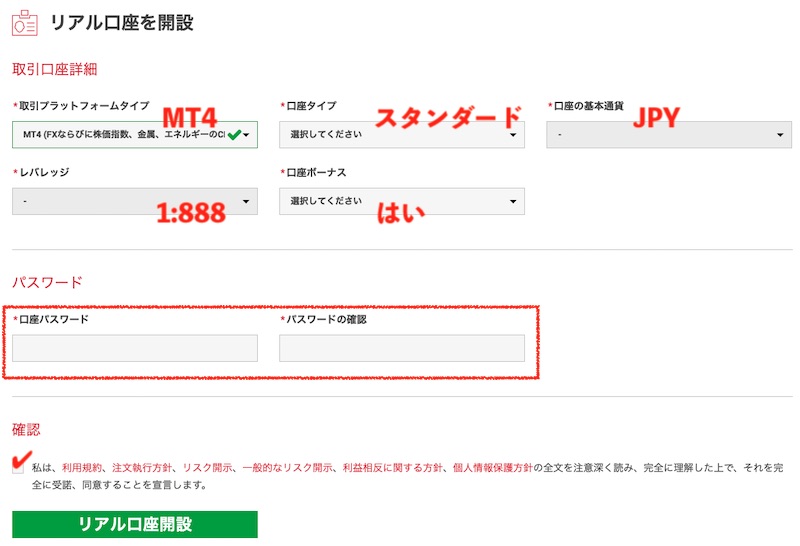
Task: Open the 一般的なリスク開示 link
Action: [x=287, y=467]
